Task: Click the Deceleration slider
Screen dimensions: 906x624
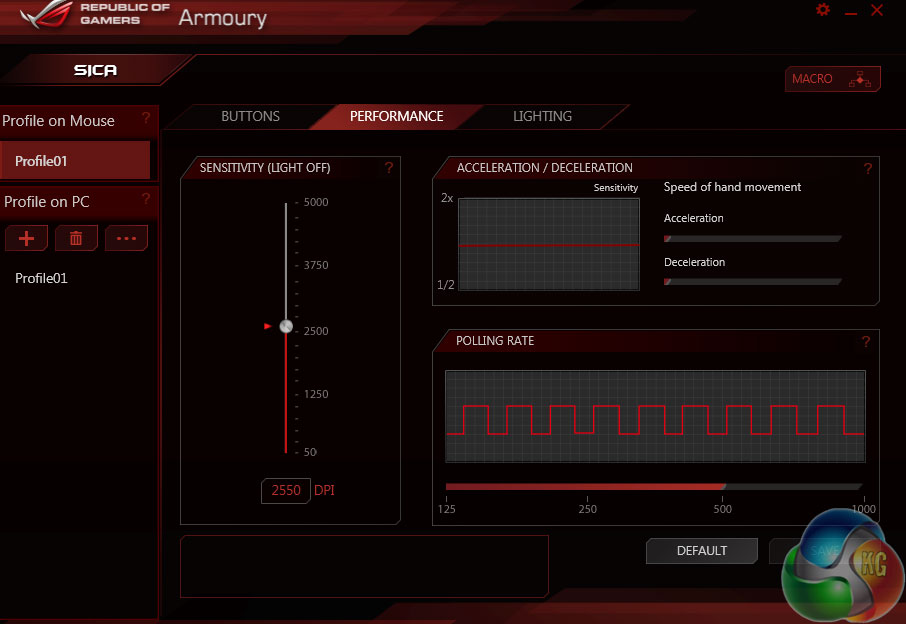Action: (752, 282)
